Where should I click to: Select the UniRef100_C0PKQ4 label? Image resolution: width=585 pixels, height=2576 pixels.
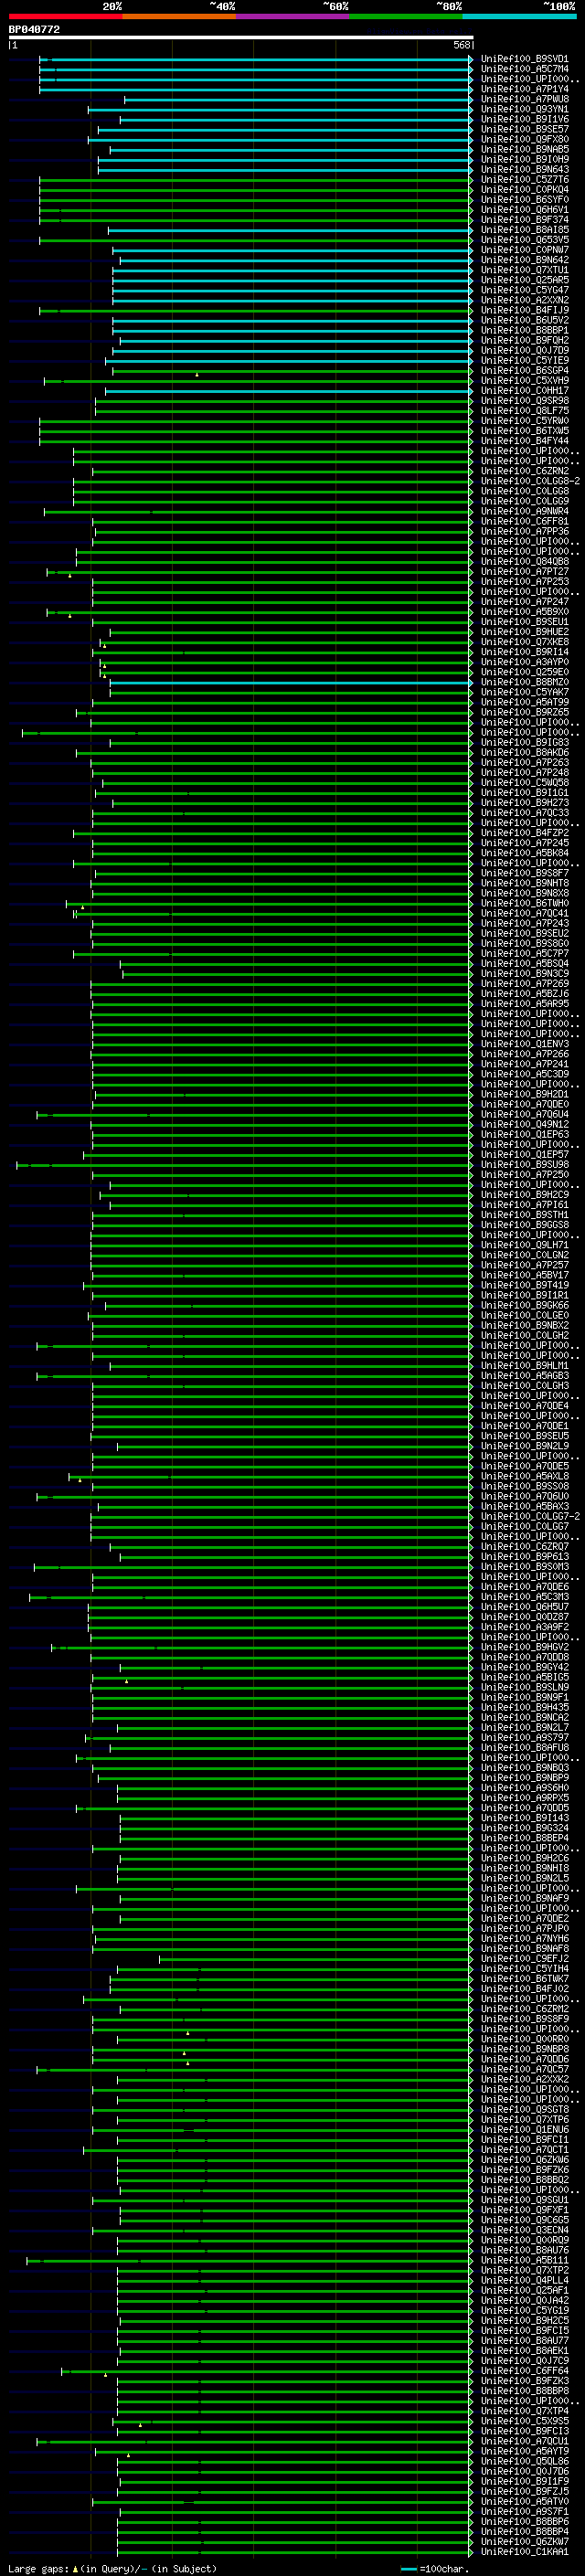point(524,190)
